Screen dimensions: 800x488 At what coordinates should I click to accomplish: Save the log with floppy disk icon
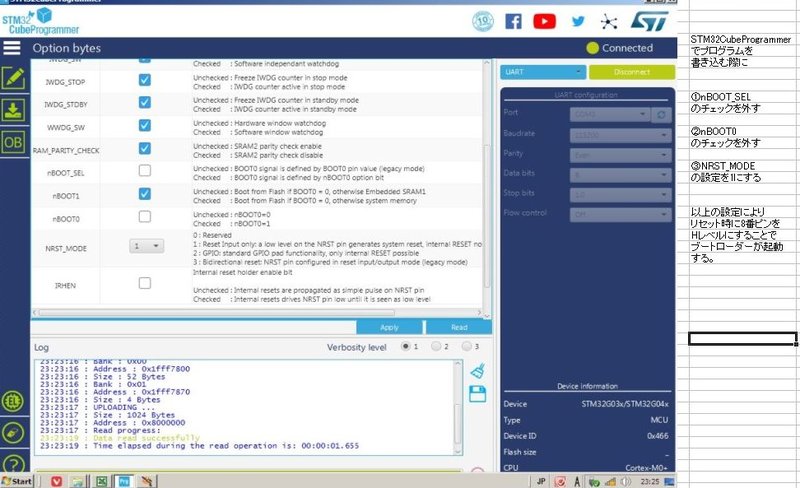pos(477,392)
